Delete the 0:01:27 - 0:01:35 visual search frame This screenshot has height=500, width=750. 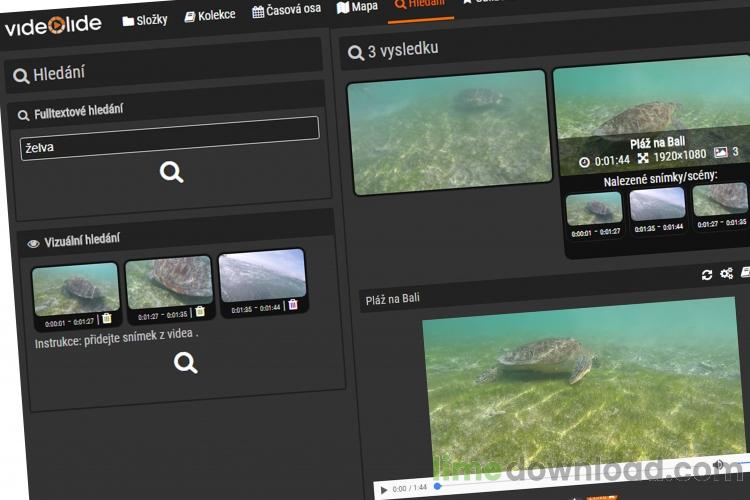point(200,311)
